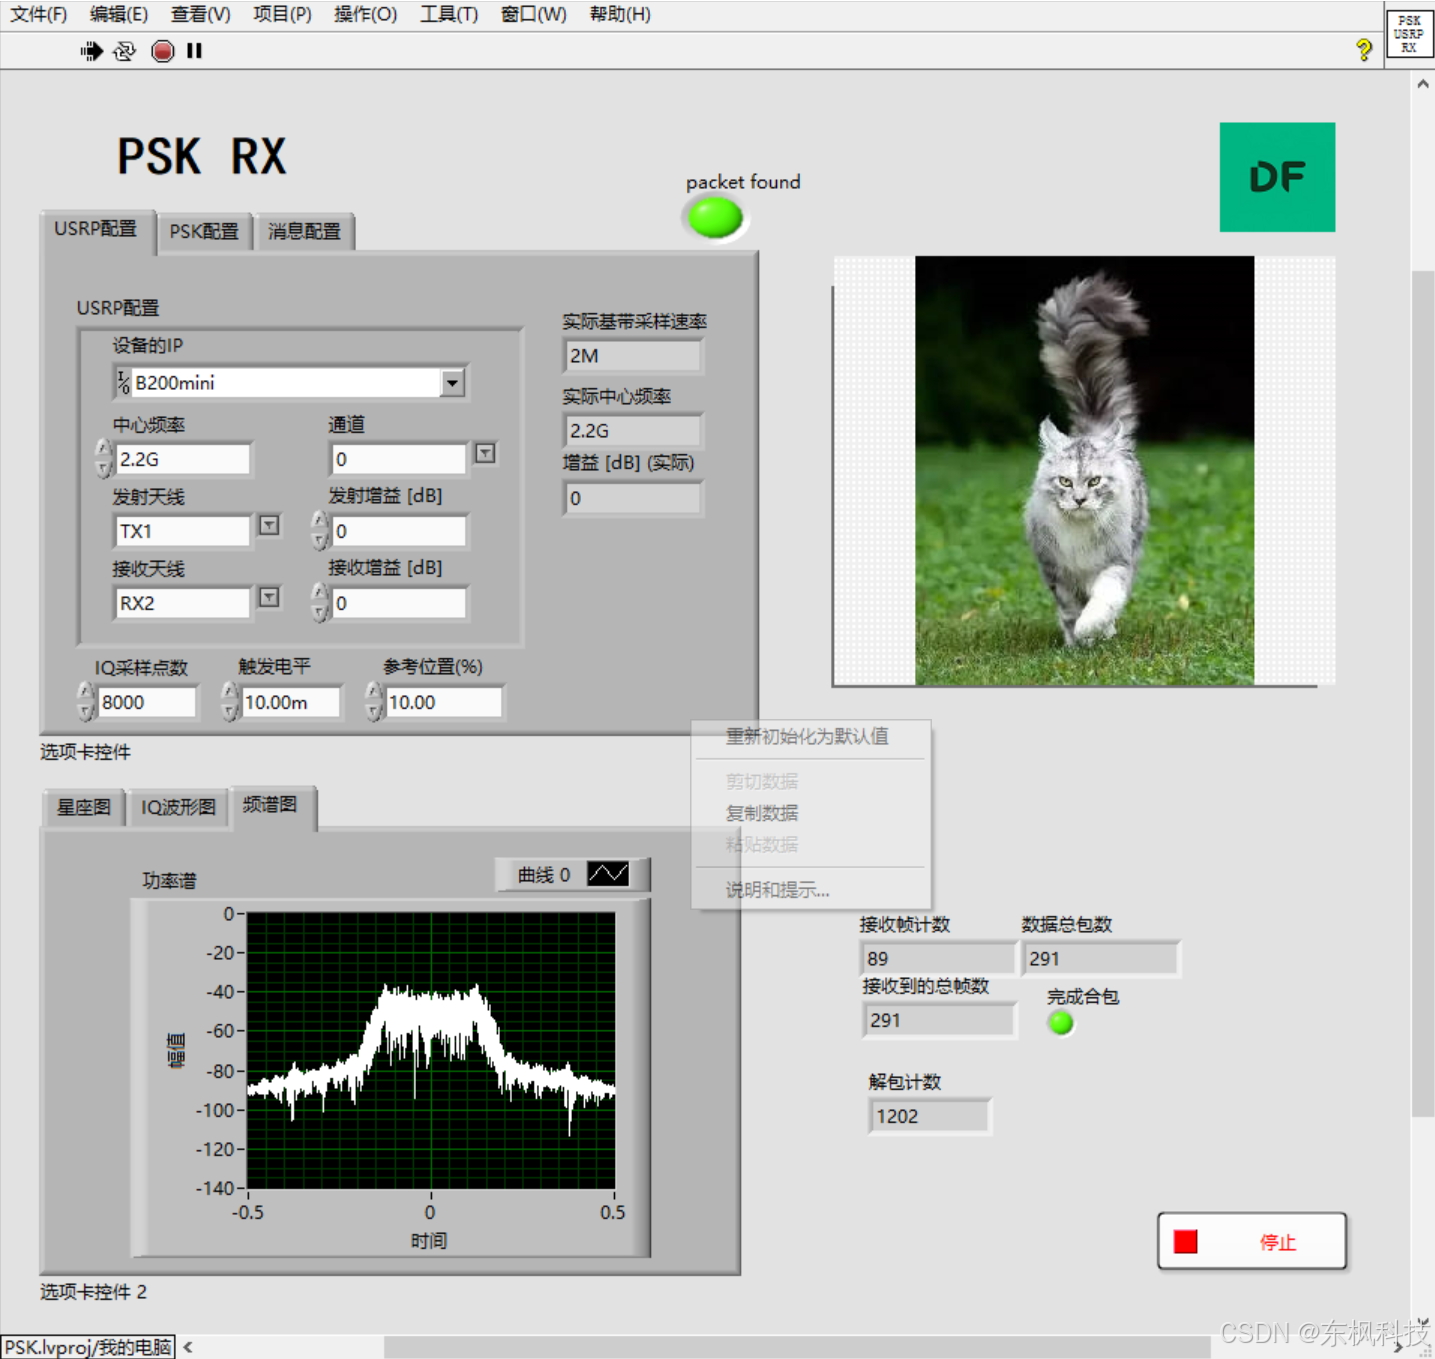Click the red square on the stop button
Image resolution: width=1435 pixels, height=1359 pixels.
point(1185,1241)
